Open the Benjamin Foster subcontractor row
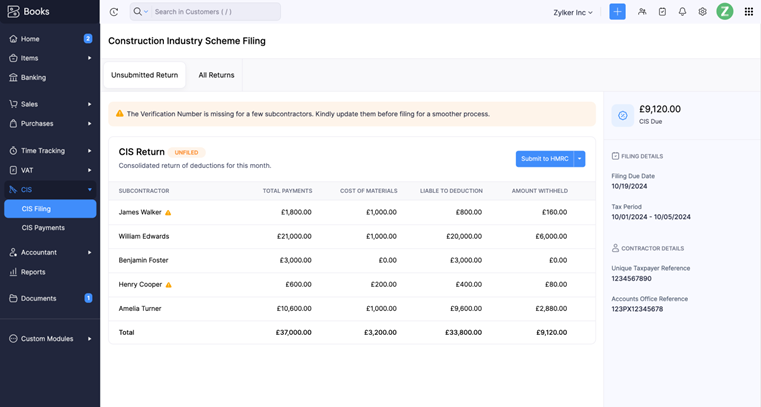The height and width of the screenshot is (407, 761). point(352,260)
